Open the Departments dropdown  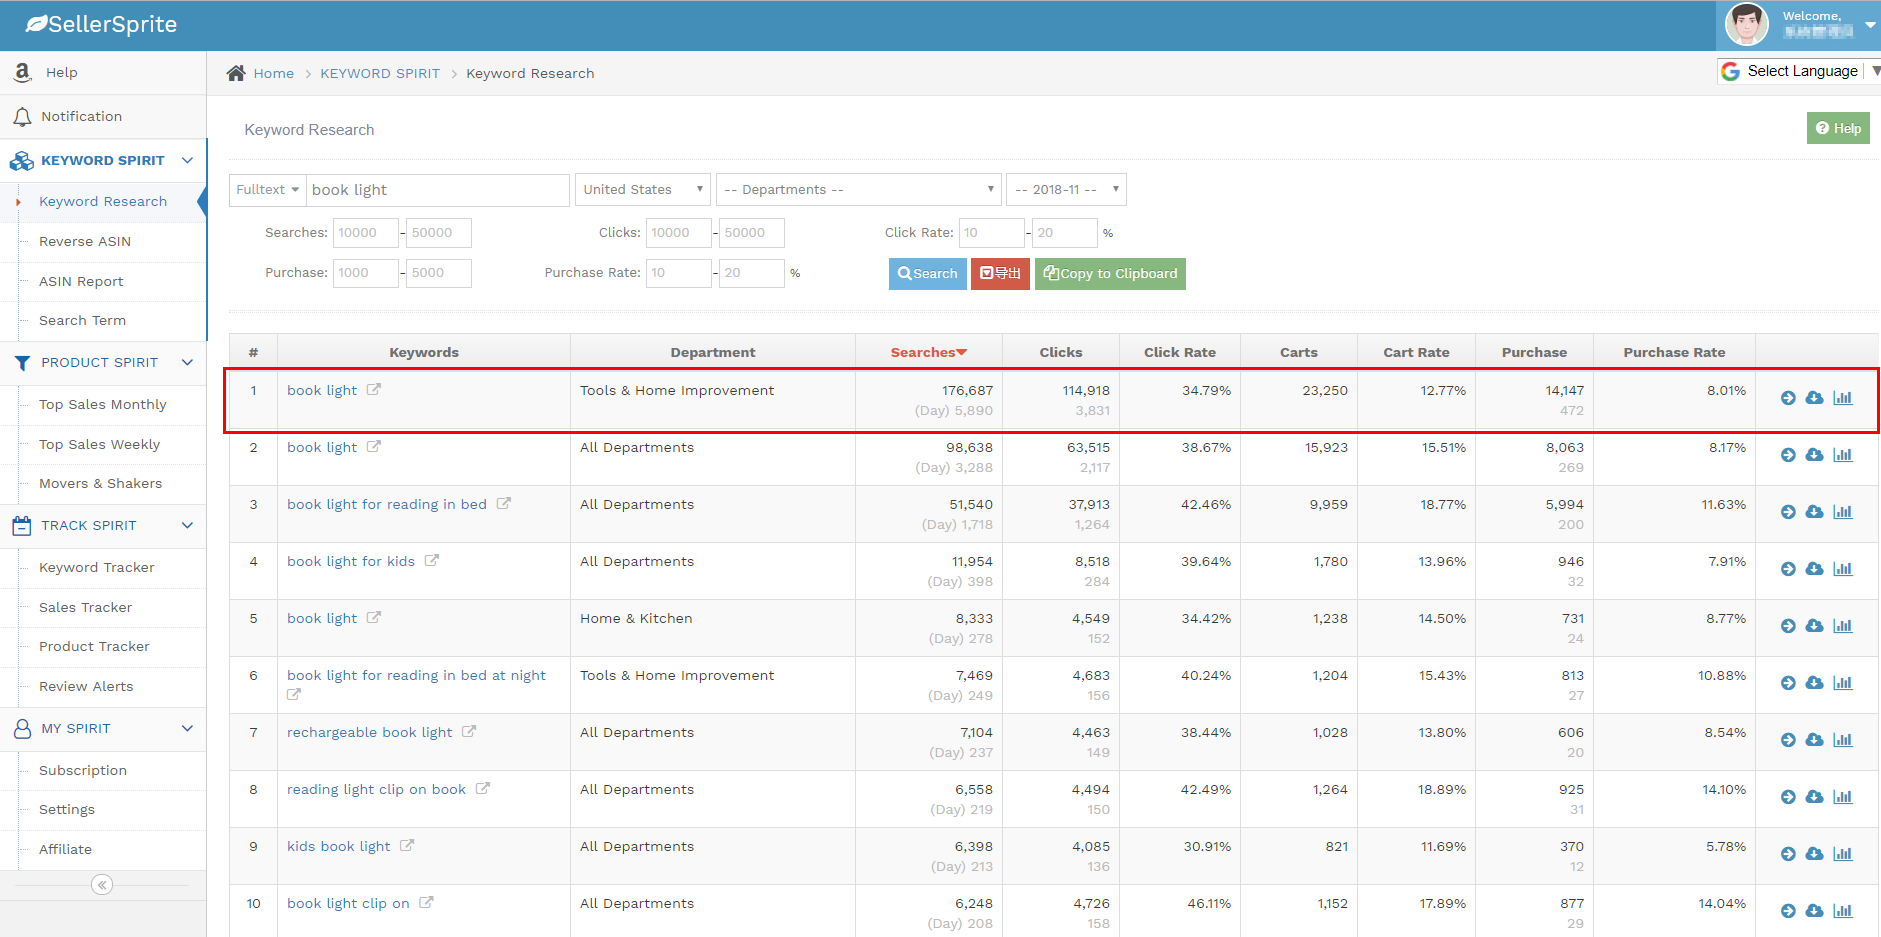point(858,190)
